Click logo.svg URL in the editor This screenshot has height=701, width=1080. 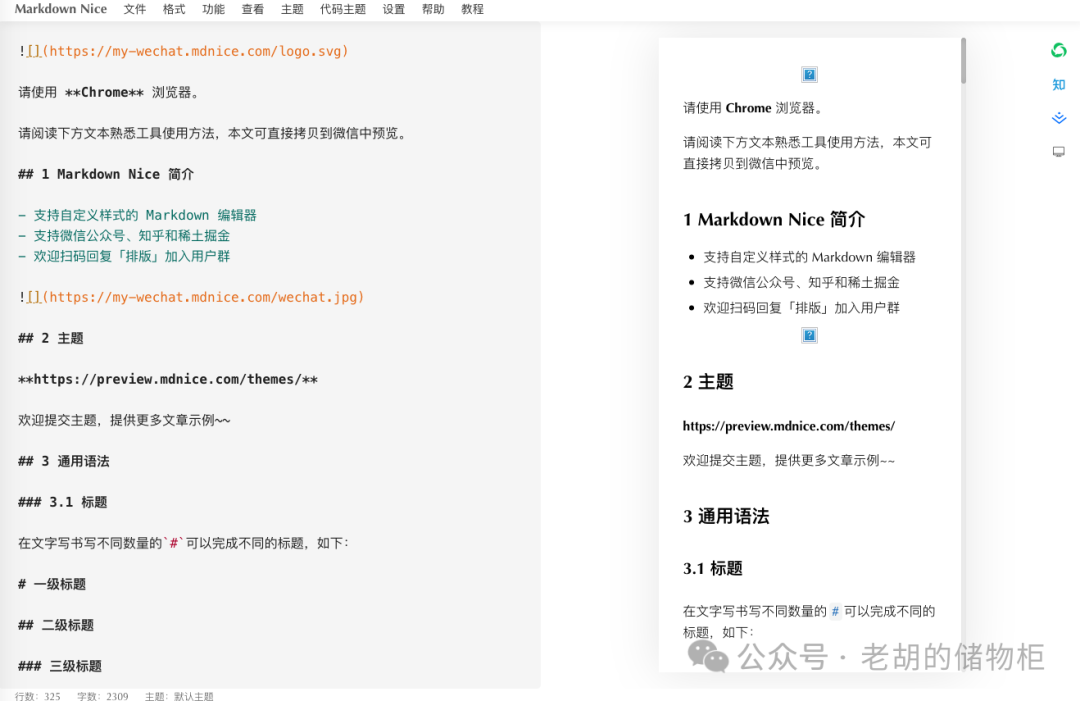coord(196,51)
